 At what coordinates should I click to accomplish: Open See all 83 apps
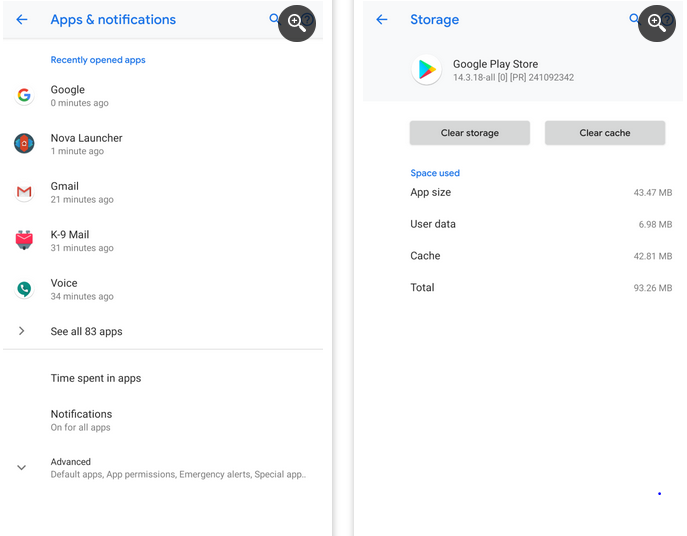163,331
